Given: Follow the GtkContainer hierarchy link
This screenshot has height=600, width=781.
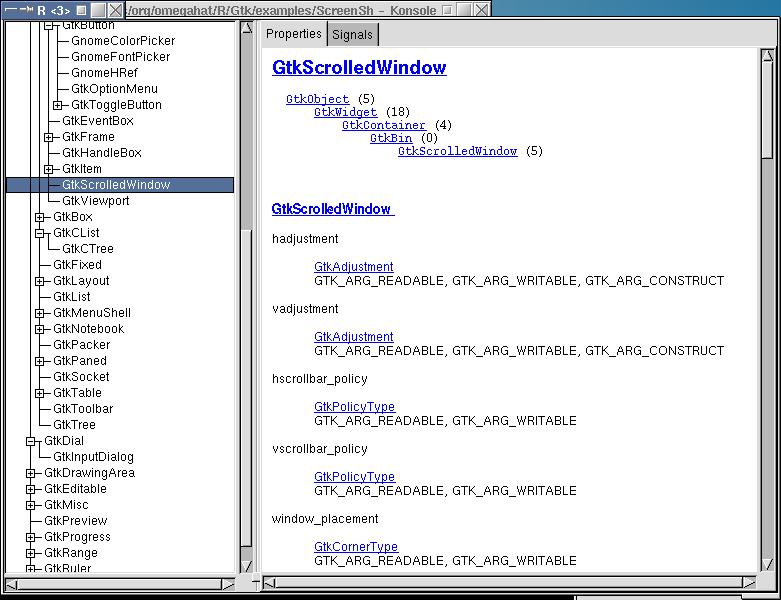Looking at the screenshot, I should click(384, 125).
